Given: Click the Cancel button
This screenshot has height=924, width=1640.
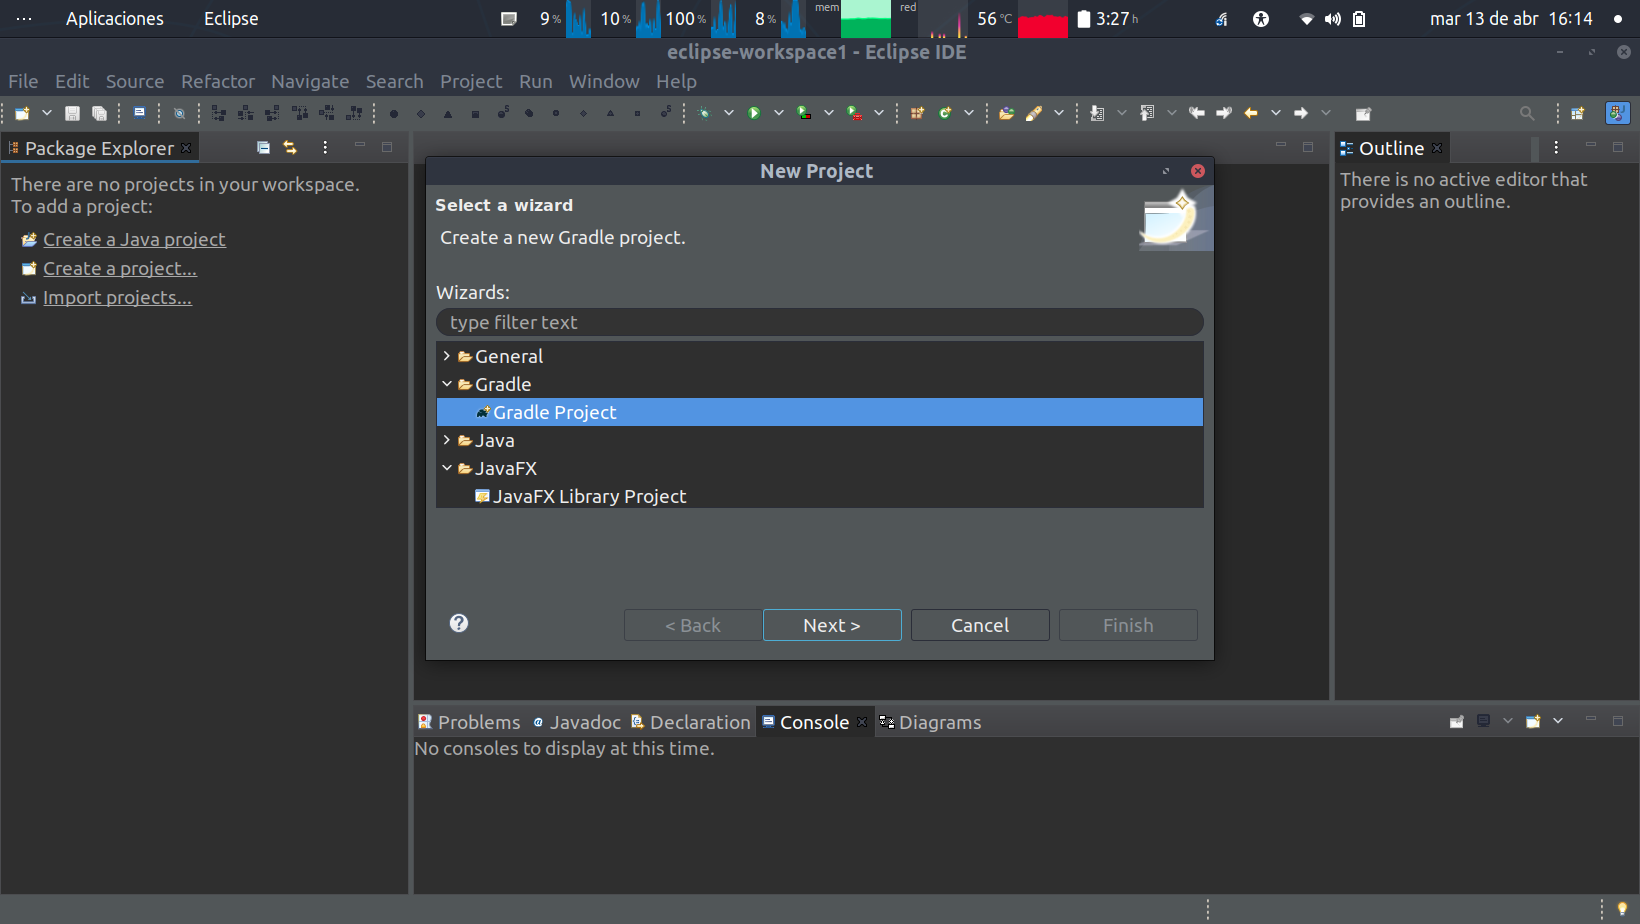Looking at the screenshot, I should click(980, 625).
